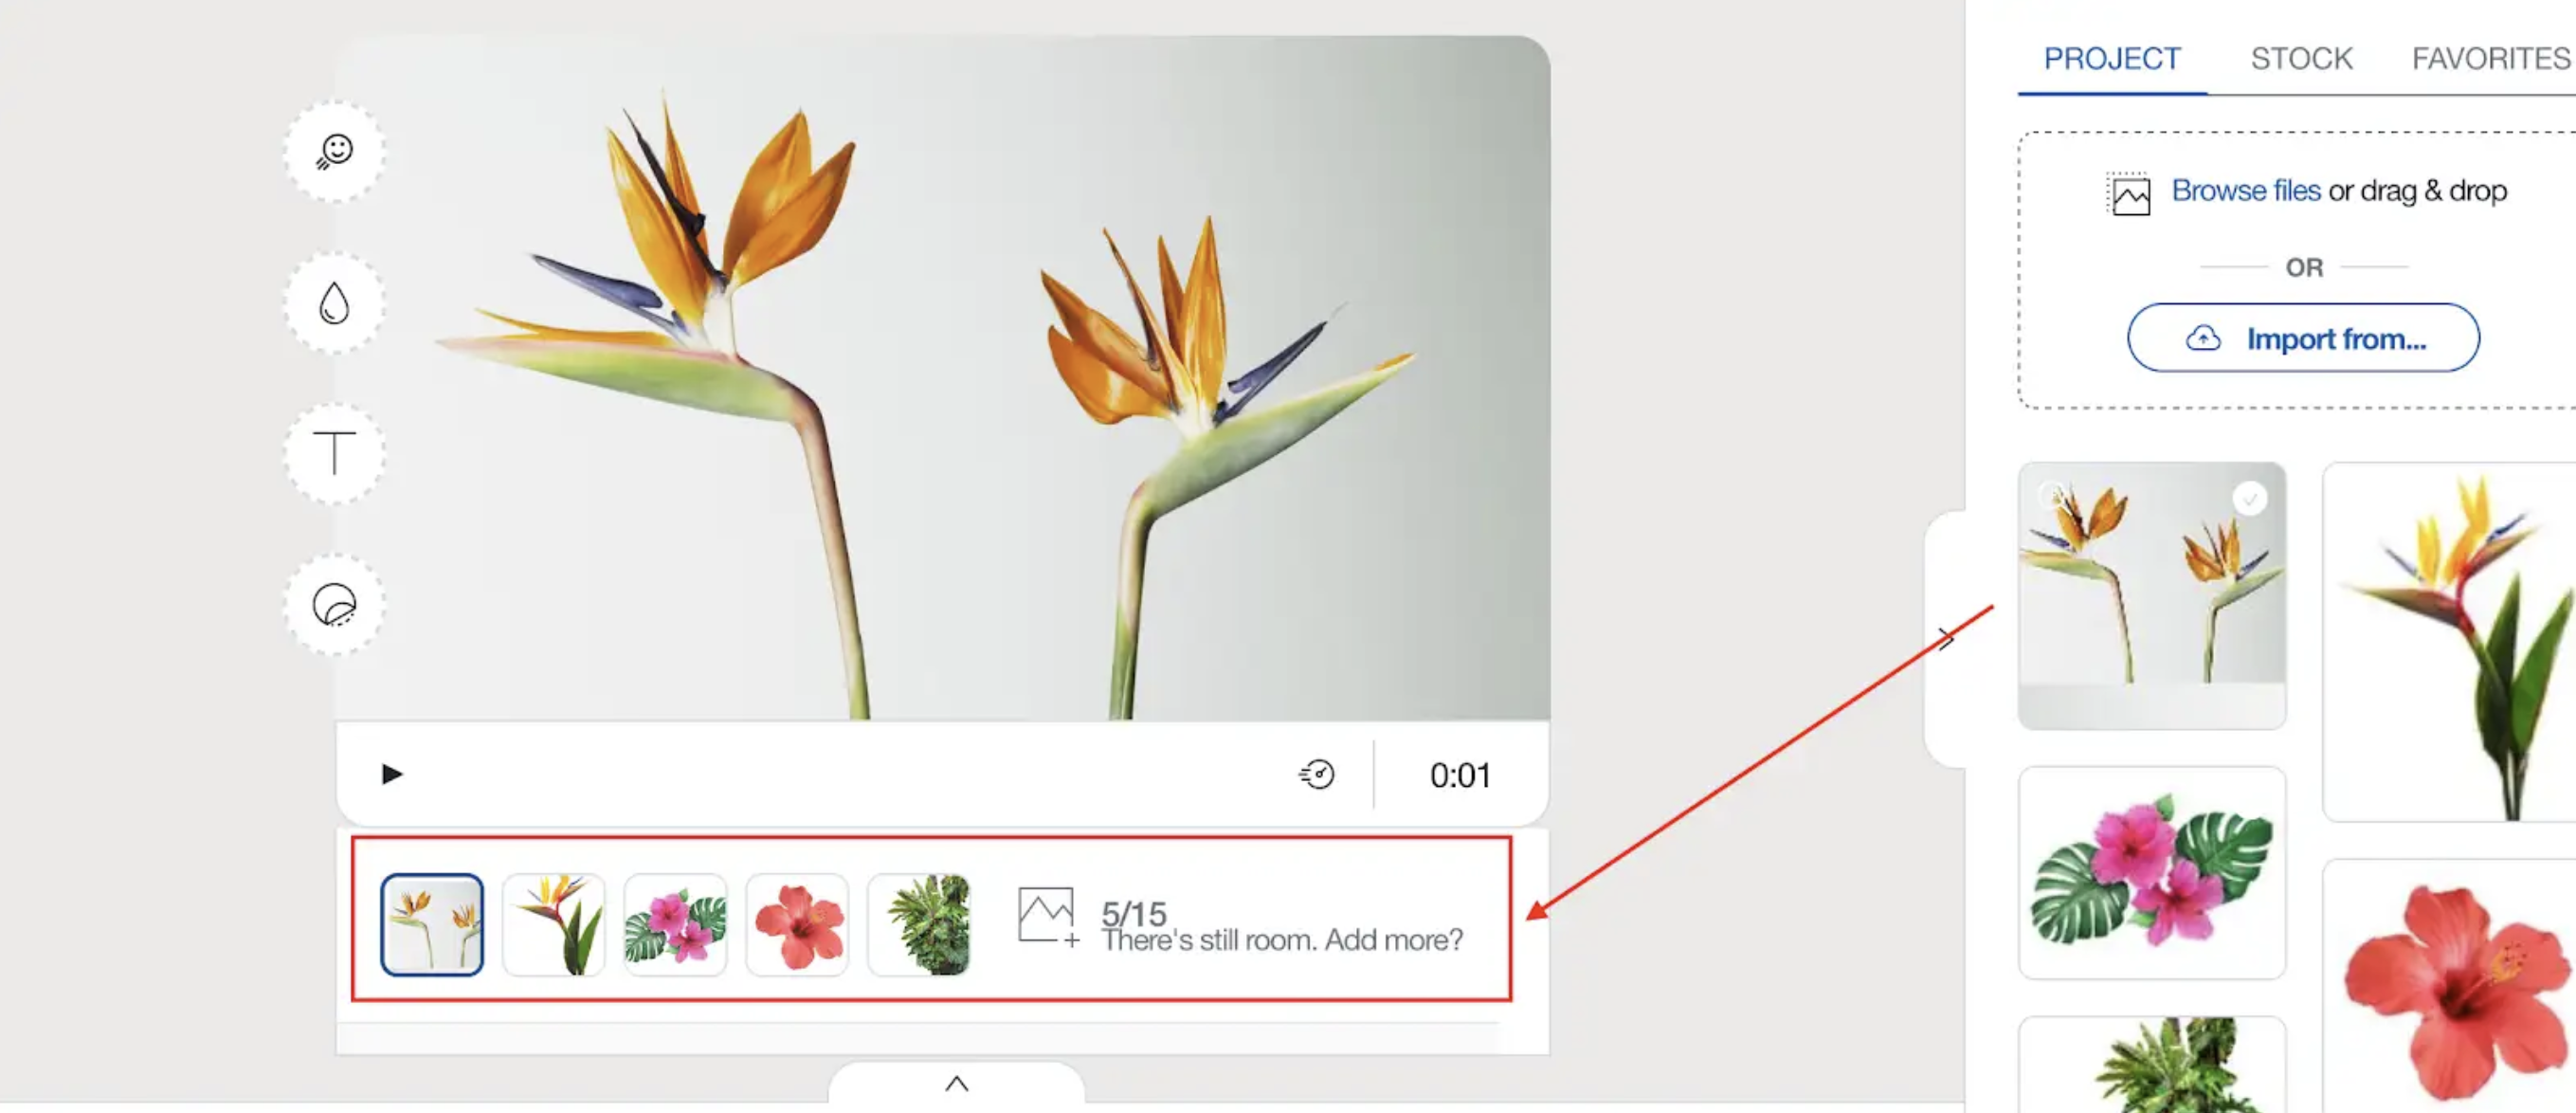Collapse the side media panel arrow
2576x1113 pixels.
1945,639
